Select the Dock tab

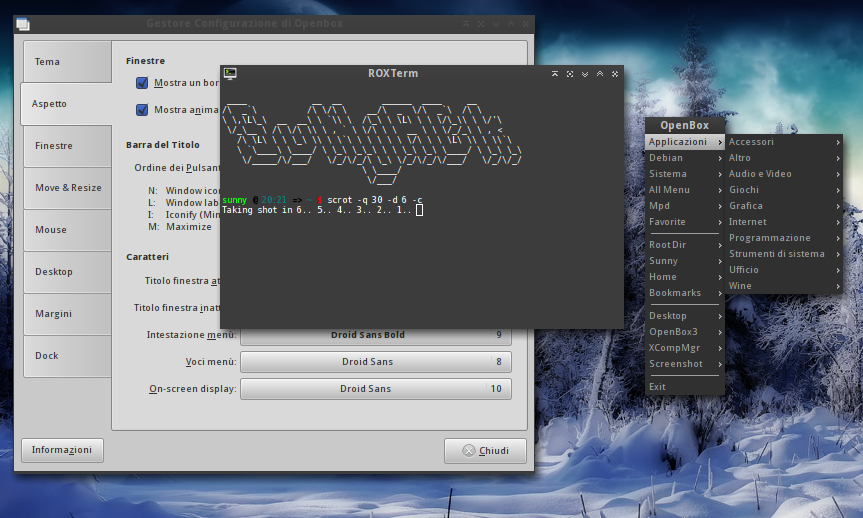click(x=67, y=356)
